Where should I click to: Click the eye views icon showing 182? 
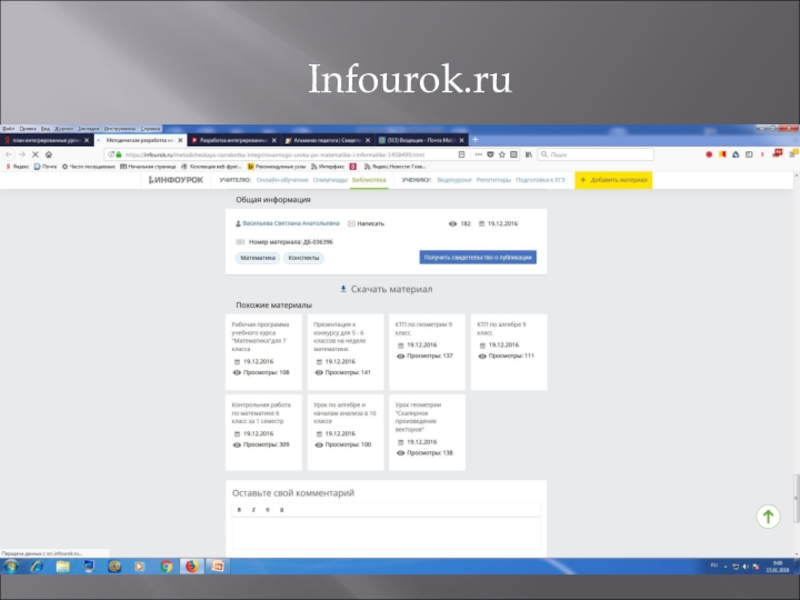453,223
